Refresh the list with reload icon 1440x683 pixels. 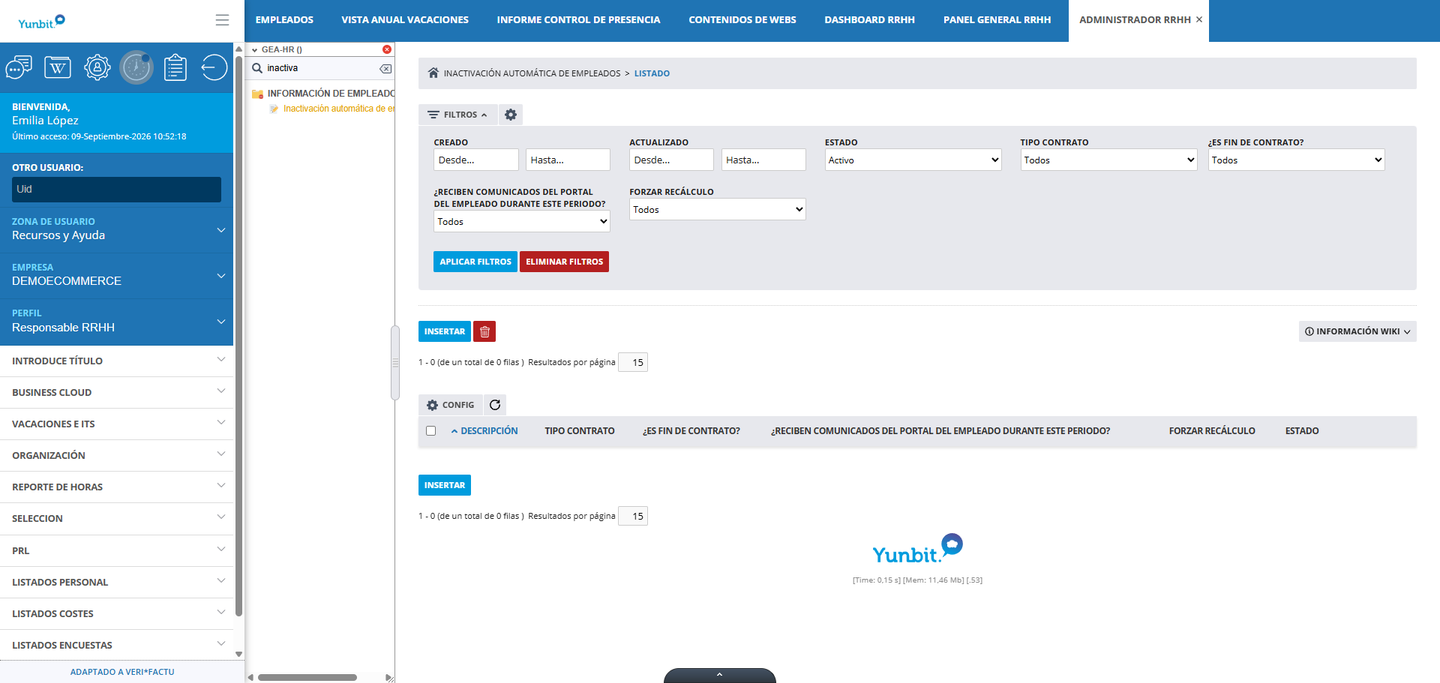tap(496, 405)
